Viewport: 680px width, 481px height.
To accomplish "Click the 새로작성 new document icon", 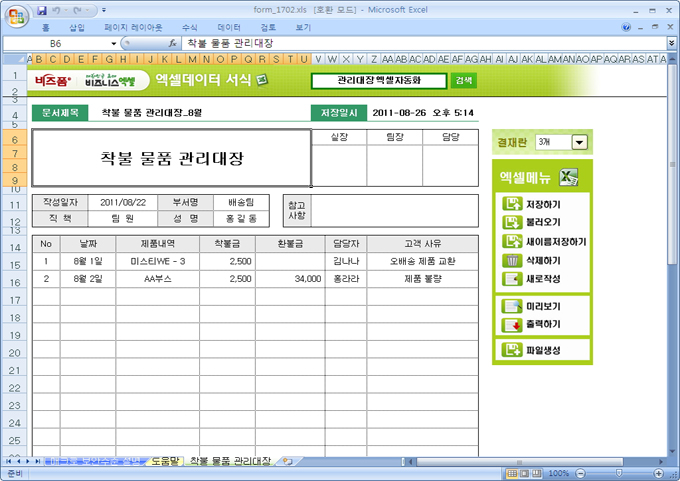I will tap(512, 278).
